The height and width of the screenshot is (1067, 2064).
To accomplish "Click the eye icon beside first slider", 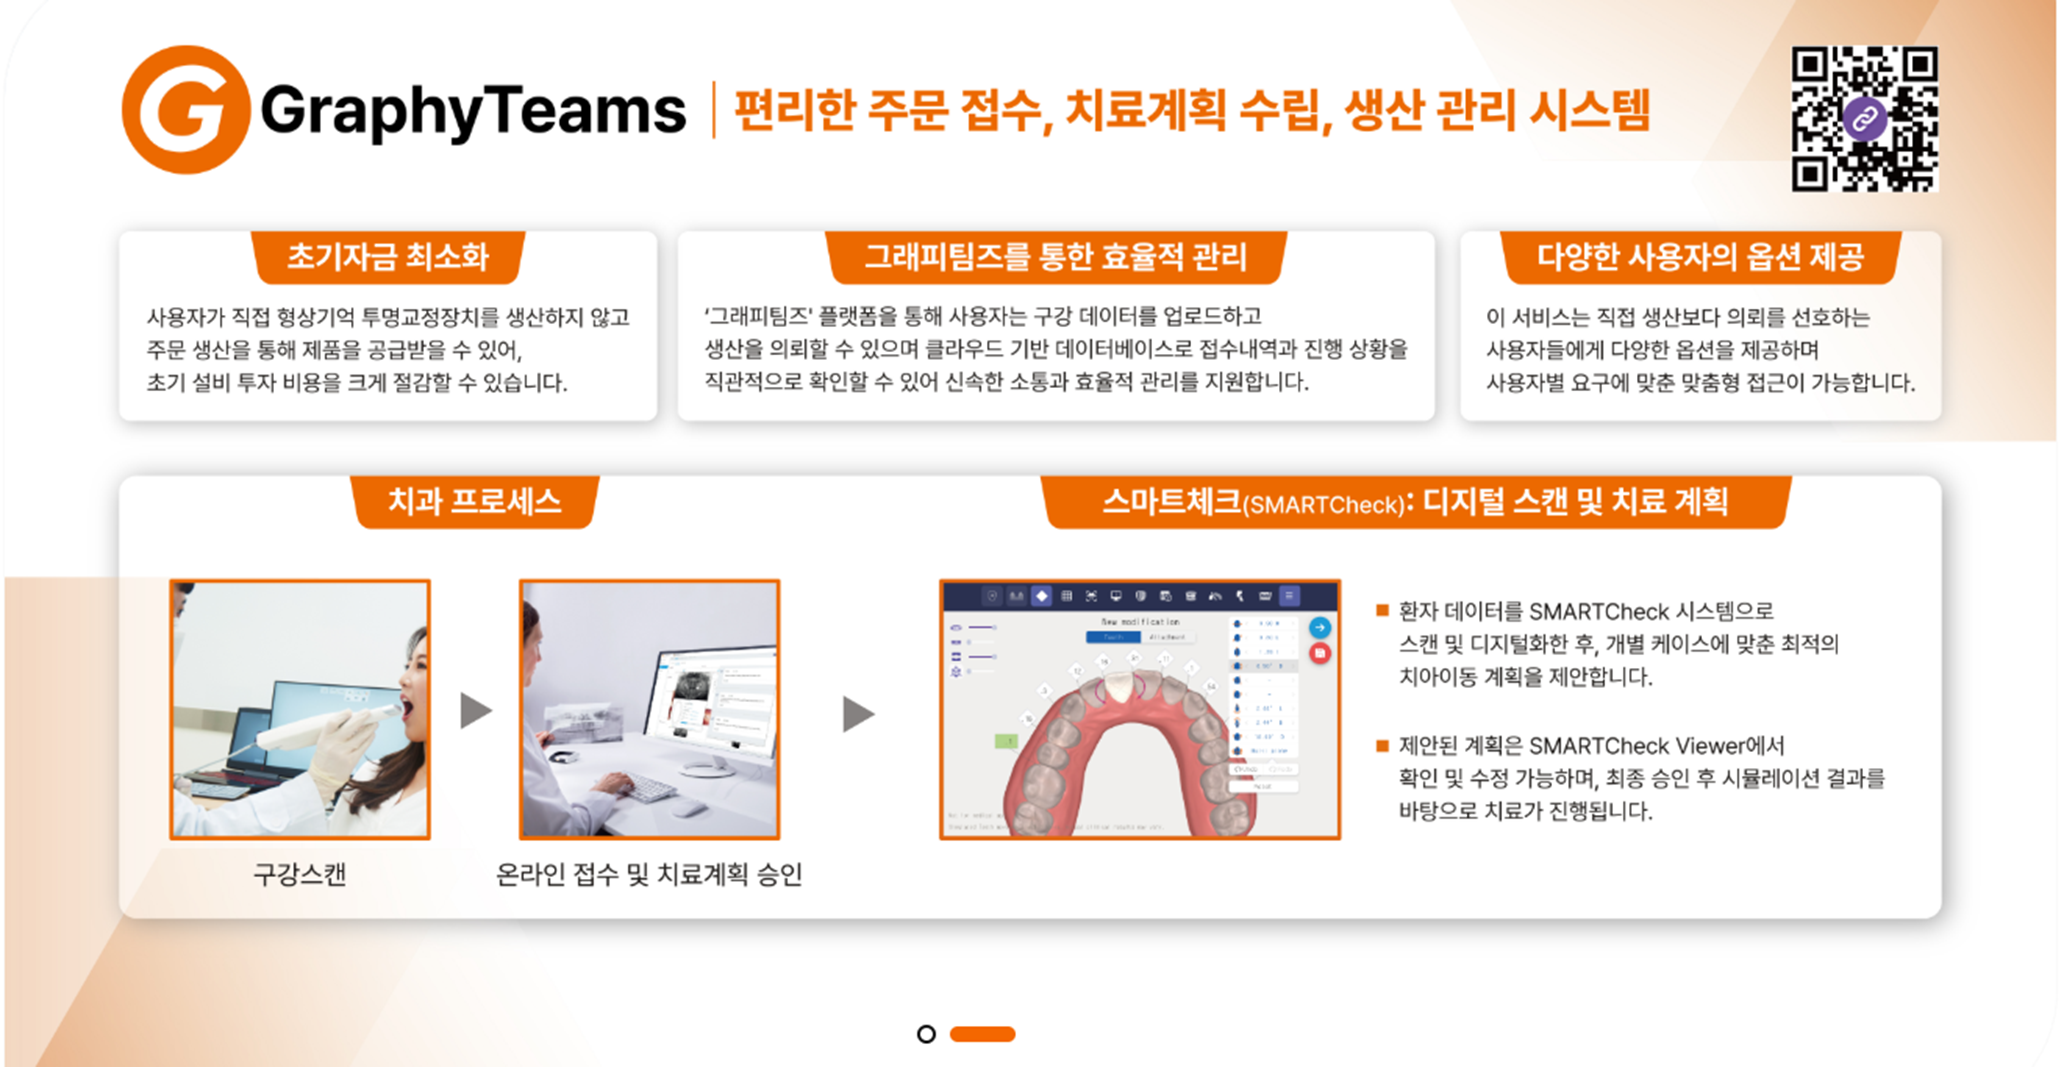I will [x=956, y=627].
